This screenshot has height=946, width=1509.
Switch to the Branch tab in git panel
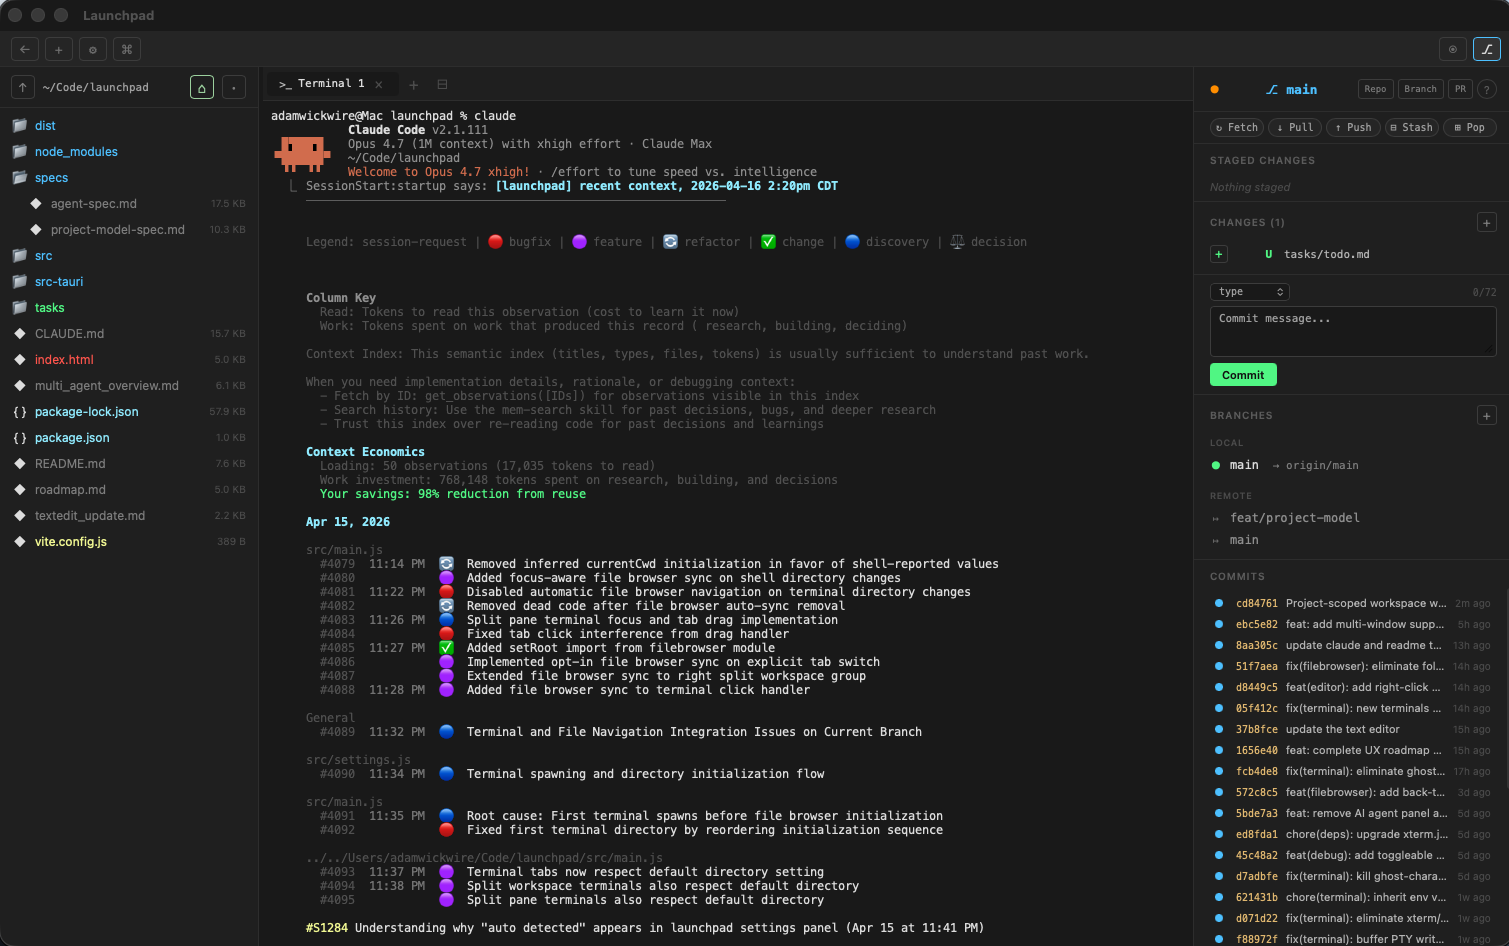coord(1420,88)
